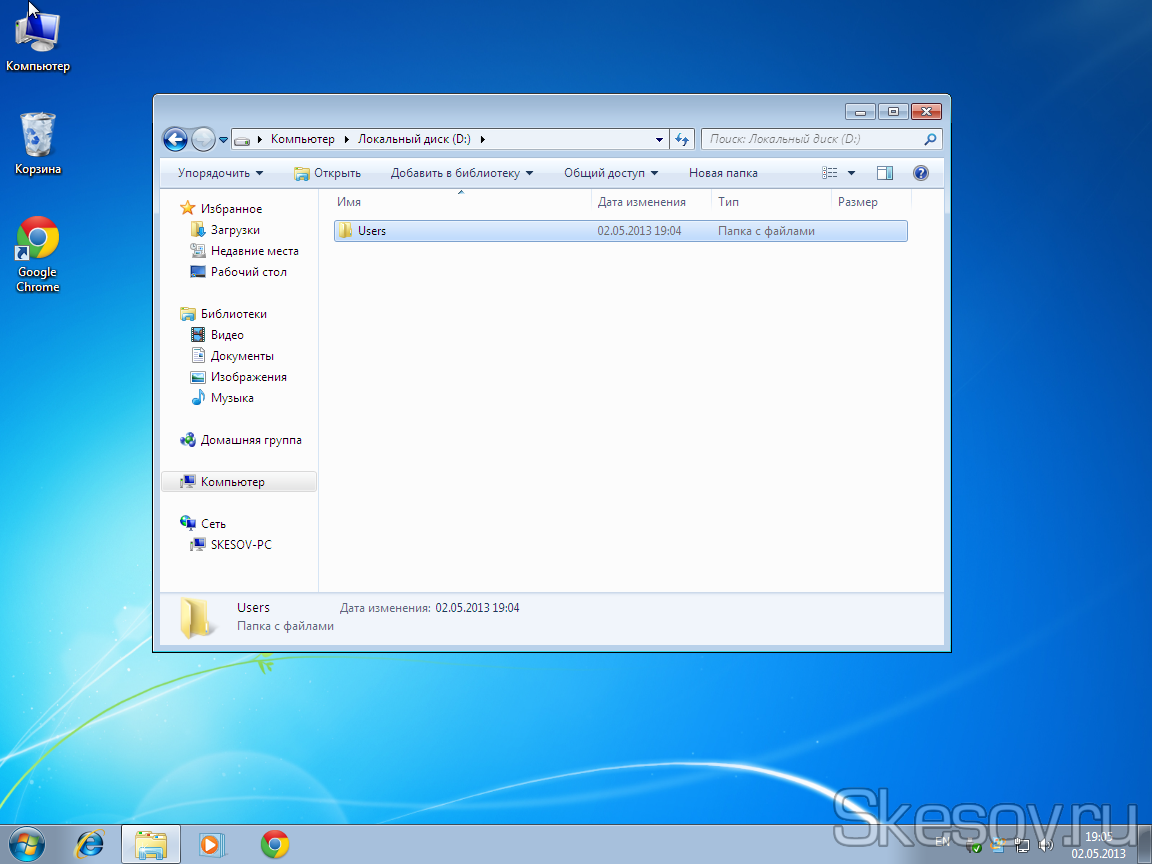This screenshot has width=1152, height=864.
Task: Launch Internet Explorer from taskbar
Action: click(x=90, y=844)
